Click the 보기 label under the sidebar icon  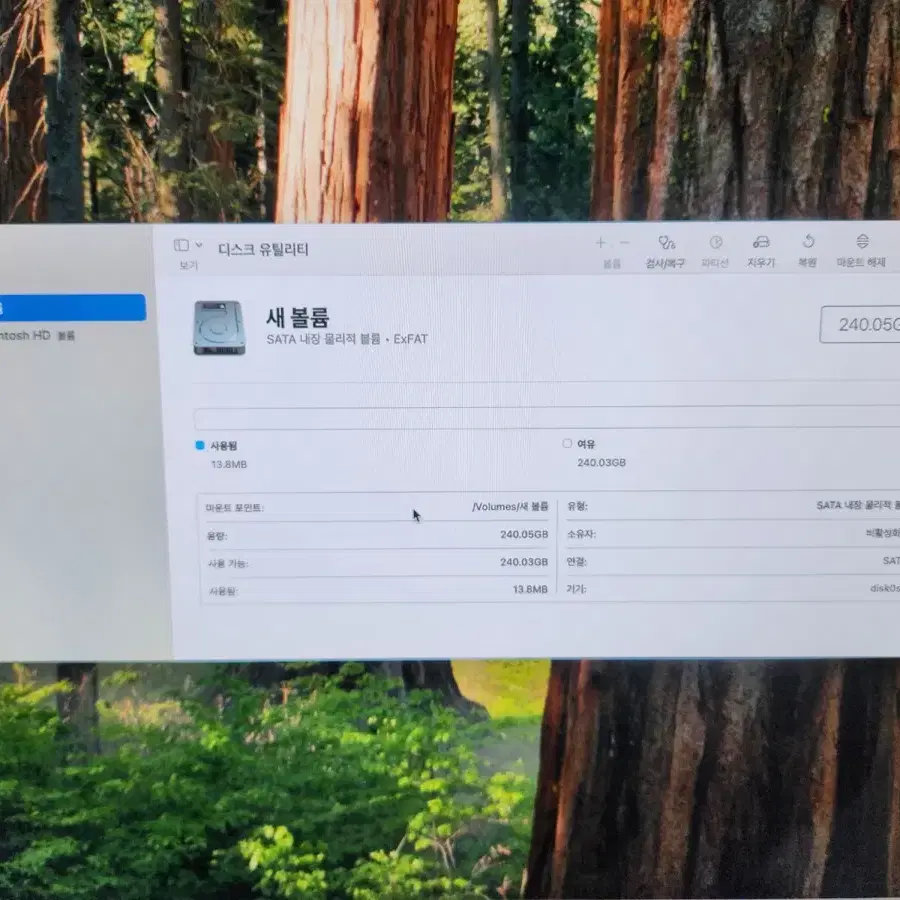tap(189, 265)
